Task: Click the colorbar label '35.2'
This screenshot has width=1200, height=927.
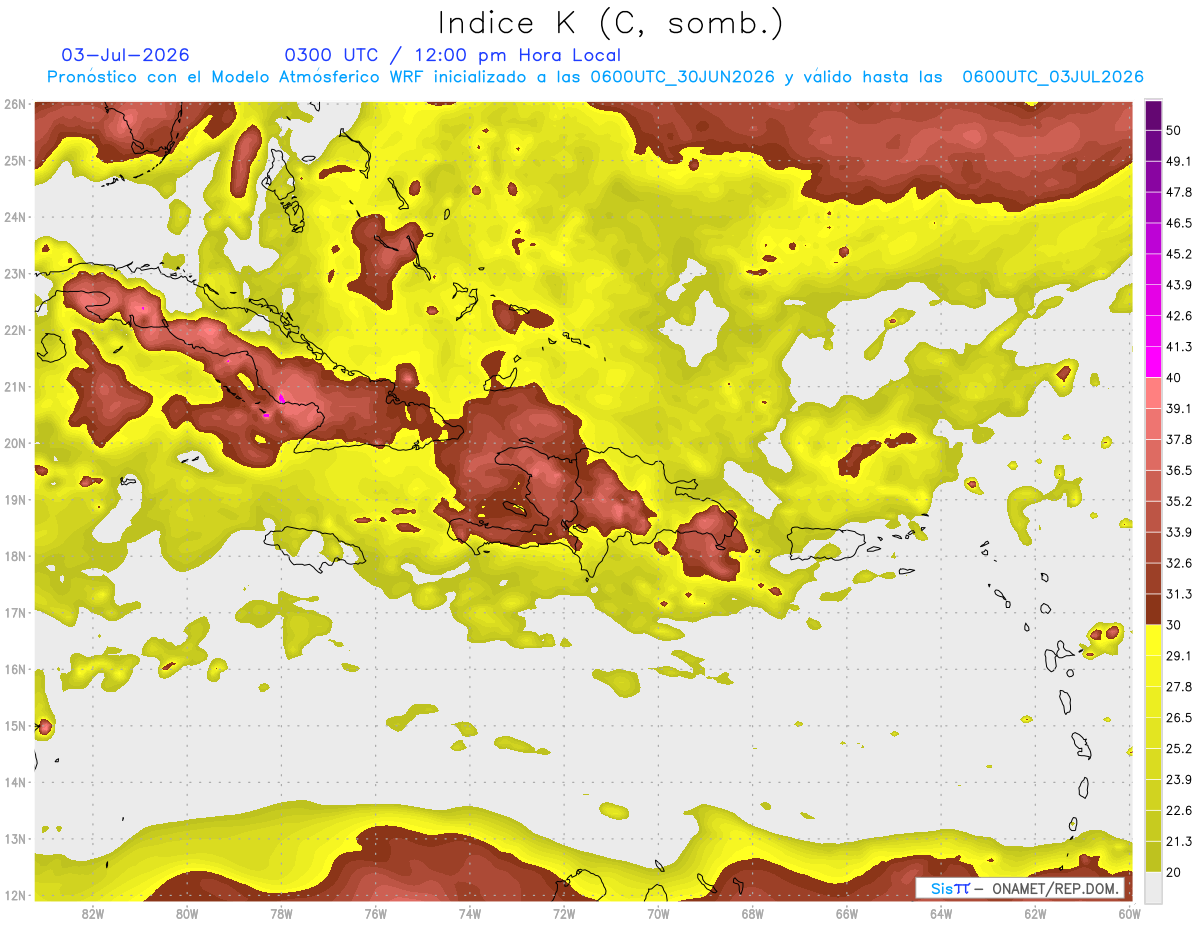Action: [x=1180, y=501]
